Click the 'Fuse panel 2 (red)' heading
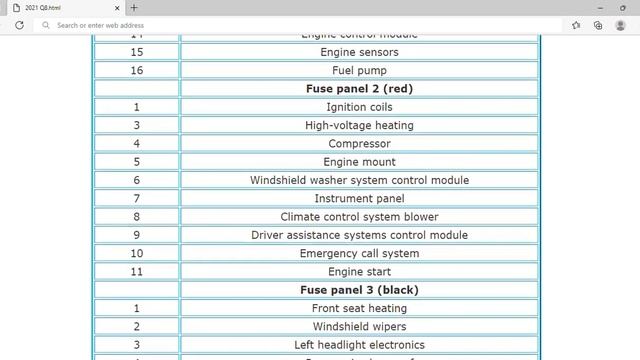Screen dimensions: 640x360 pyautogui.click(x=359, y=89)
